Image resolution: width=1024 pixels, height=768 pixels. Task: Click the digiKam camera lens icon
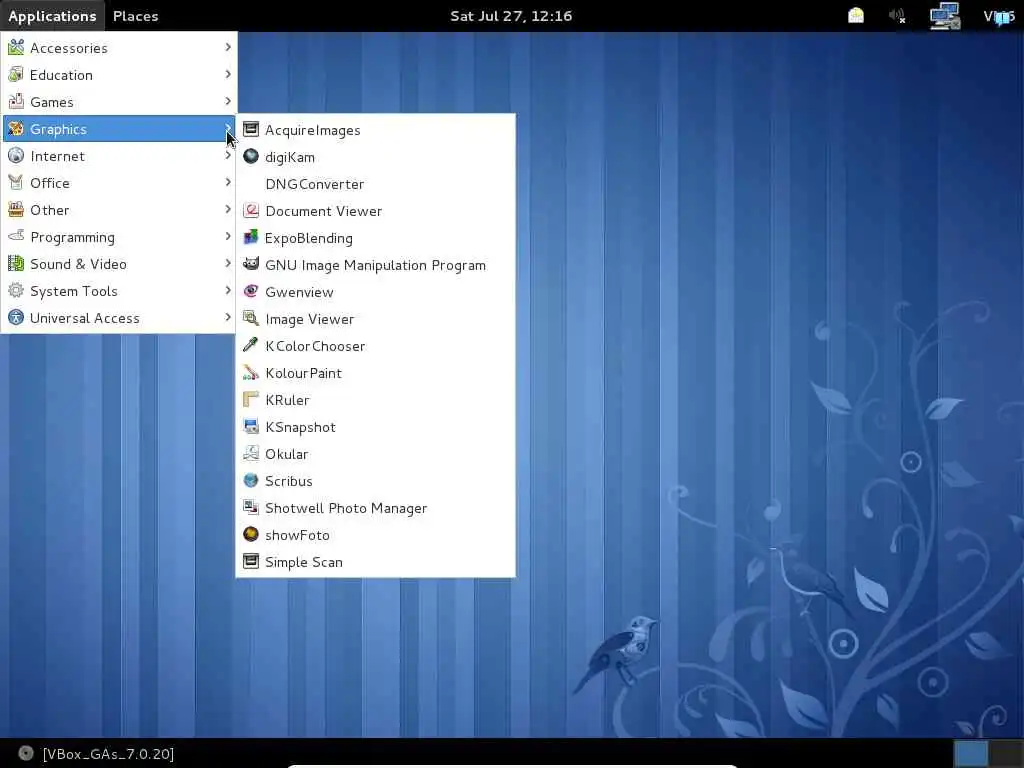point(251,156)
